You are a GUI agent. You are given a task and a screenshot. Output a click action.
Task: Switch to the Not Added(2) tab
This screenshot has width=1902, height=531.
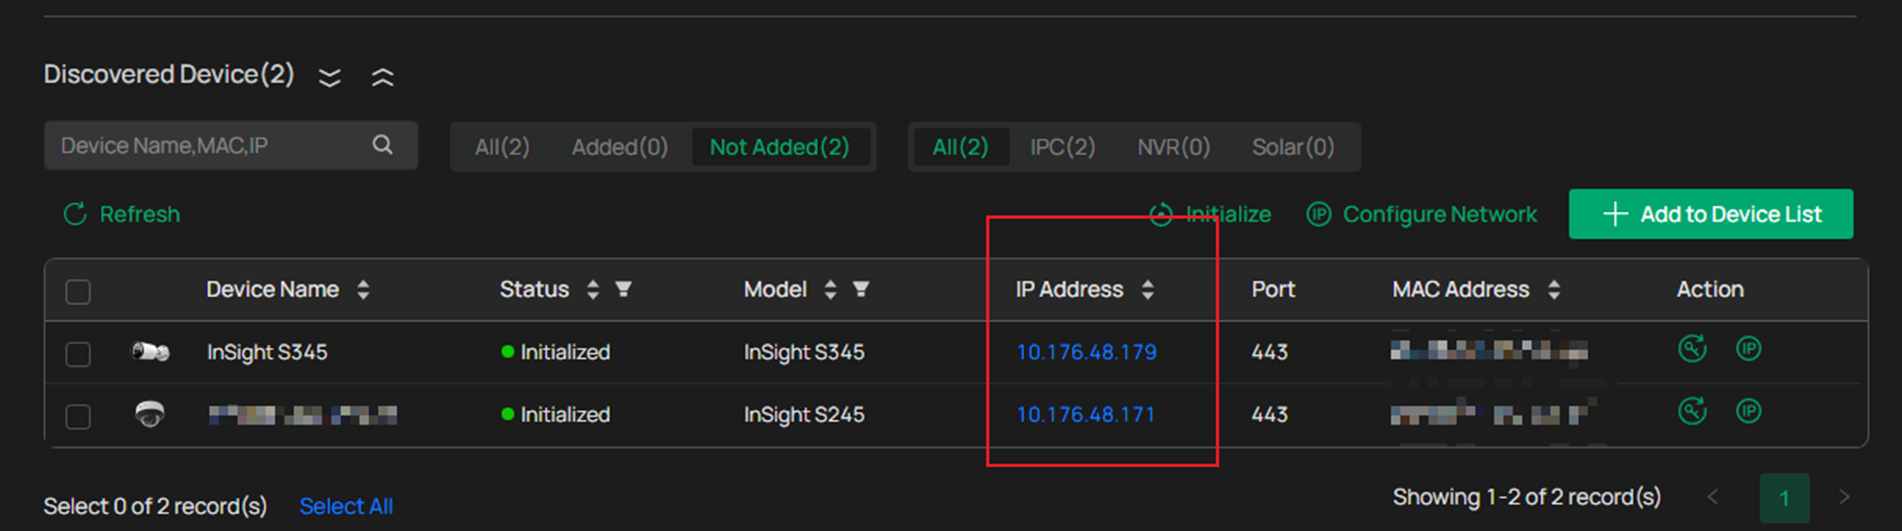point(780,147)
